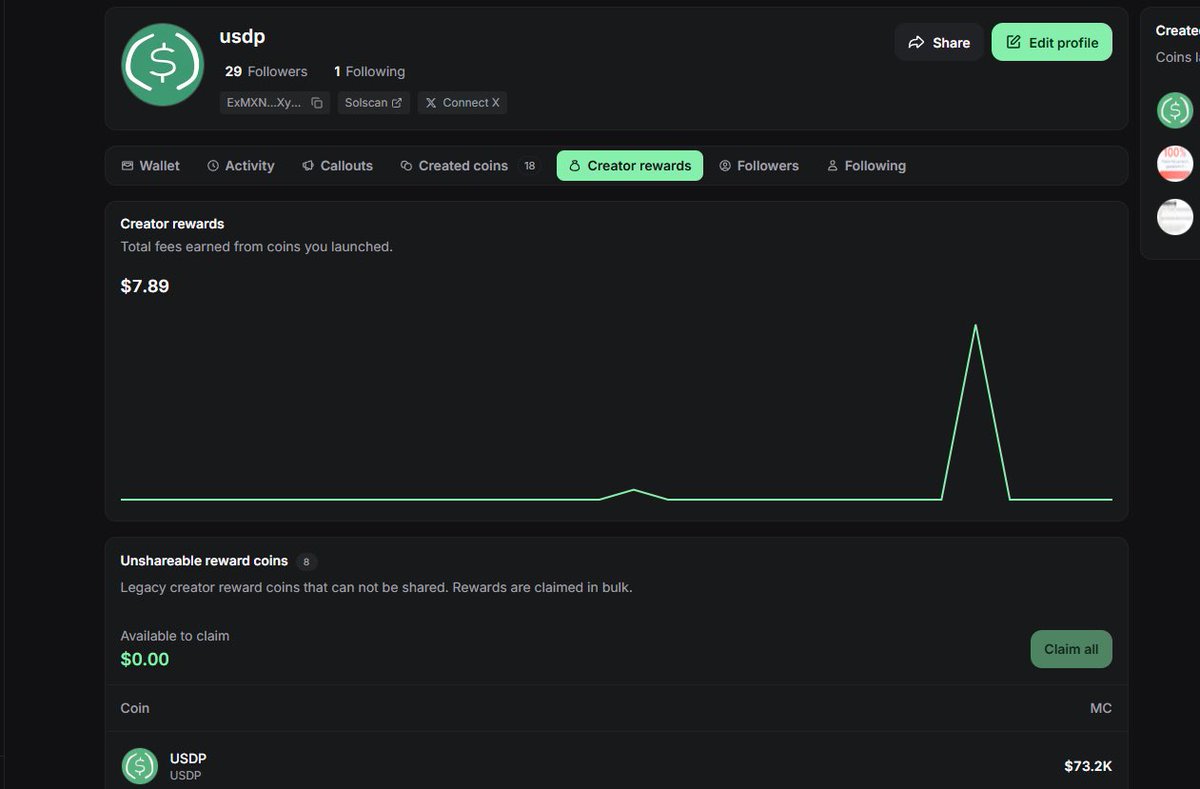Click the share arrow icon
1200x789 pixels.
click(916, 42)
